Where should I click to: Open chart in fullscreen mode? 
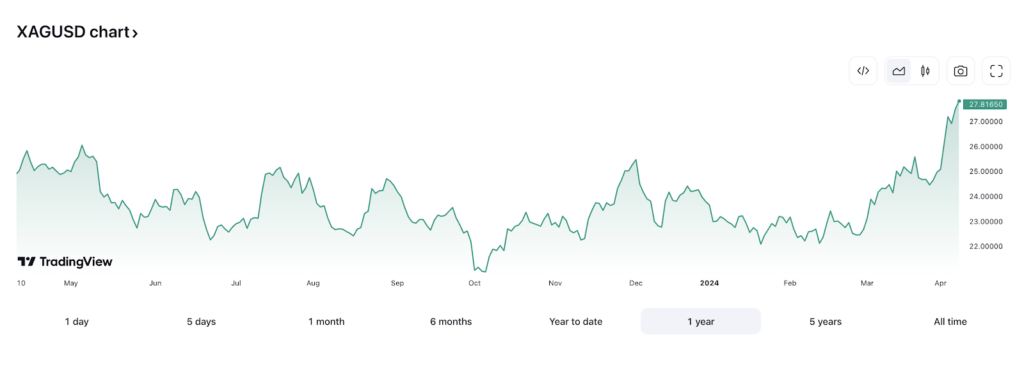[x=996, y=71]
